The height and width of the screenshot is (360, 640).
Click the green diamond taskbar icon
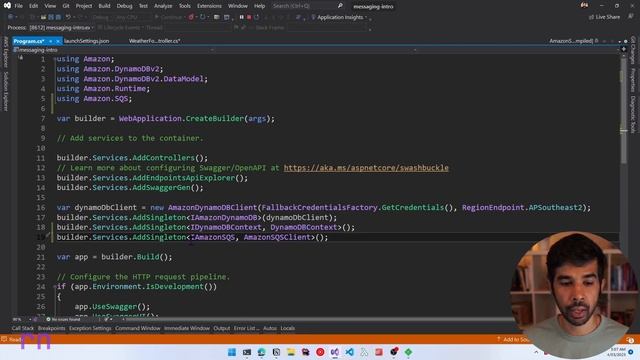408,352
